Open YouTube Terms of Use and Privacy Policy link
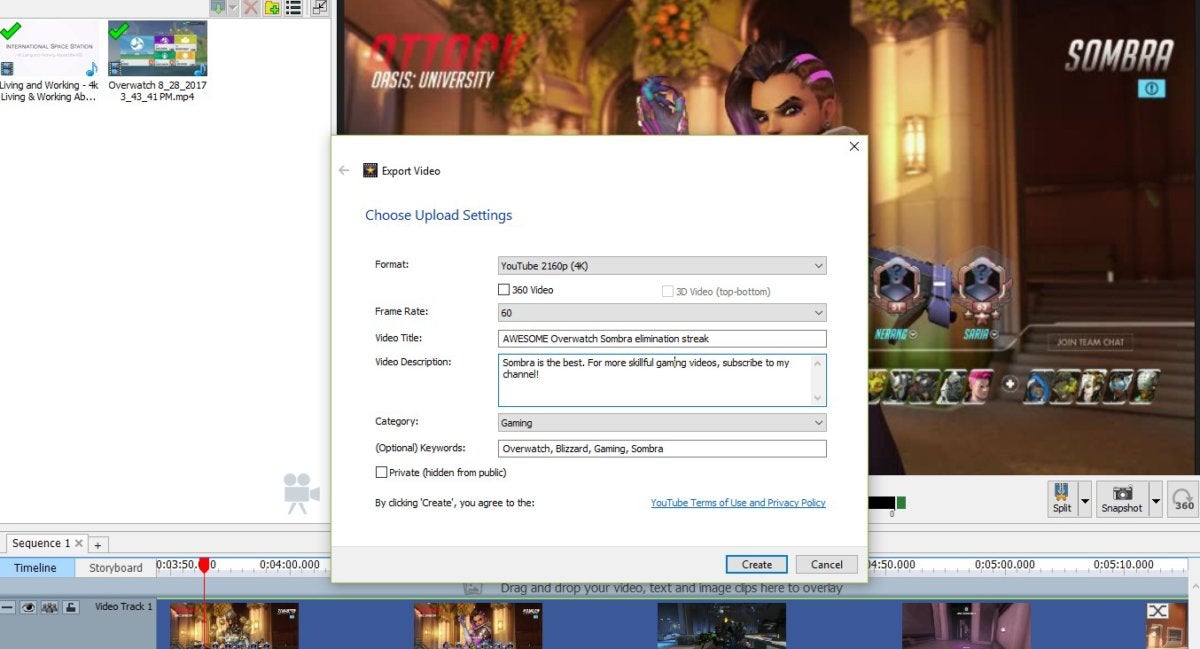The width and height of the screenshot is (1200, 649). (x=738, y=503)
